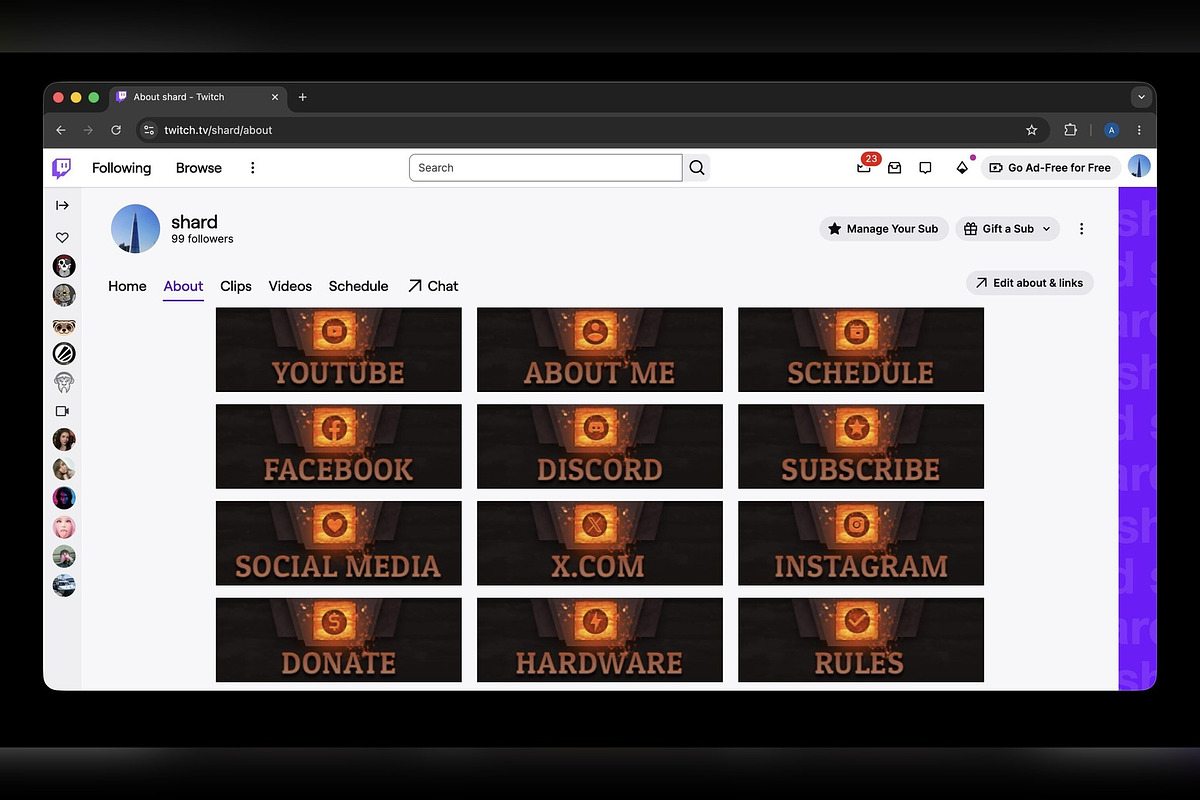Expand the left sidebar with arrow icon
The width and height of the screenshot is (1200, 800).
[x=62, y=205]
